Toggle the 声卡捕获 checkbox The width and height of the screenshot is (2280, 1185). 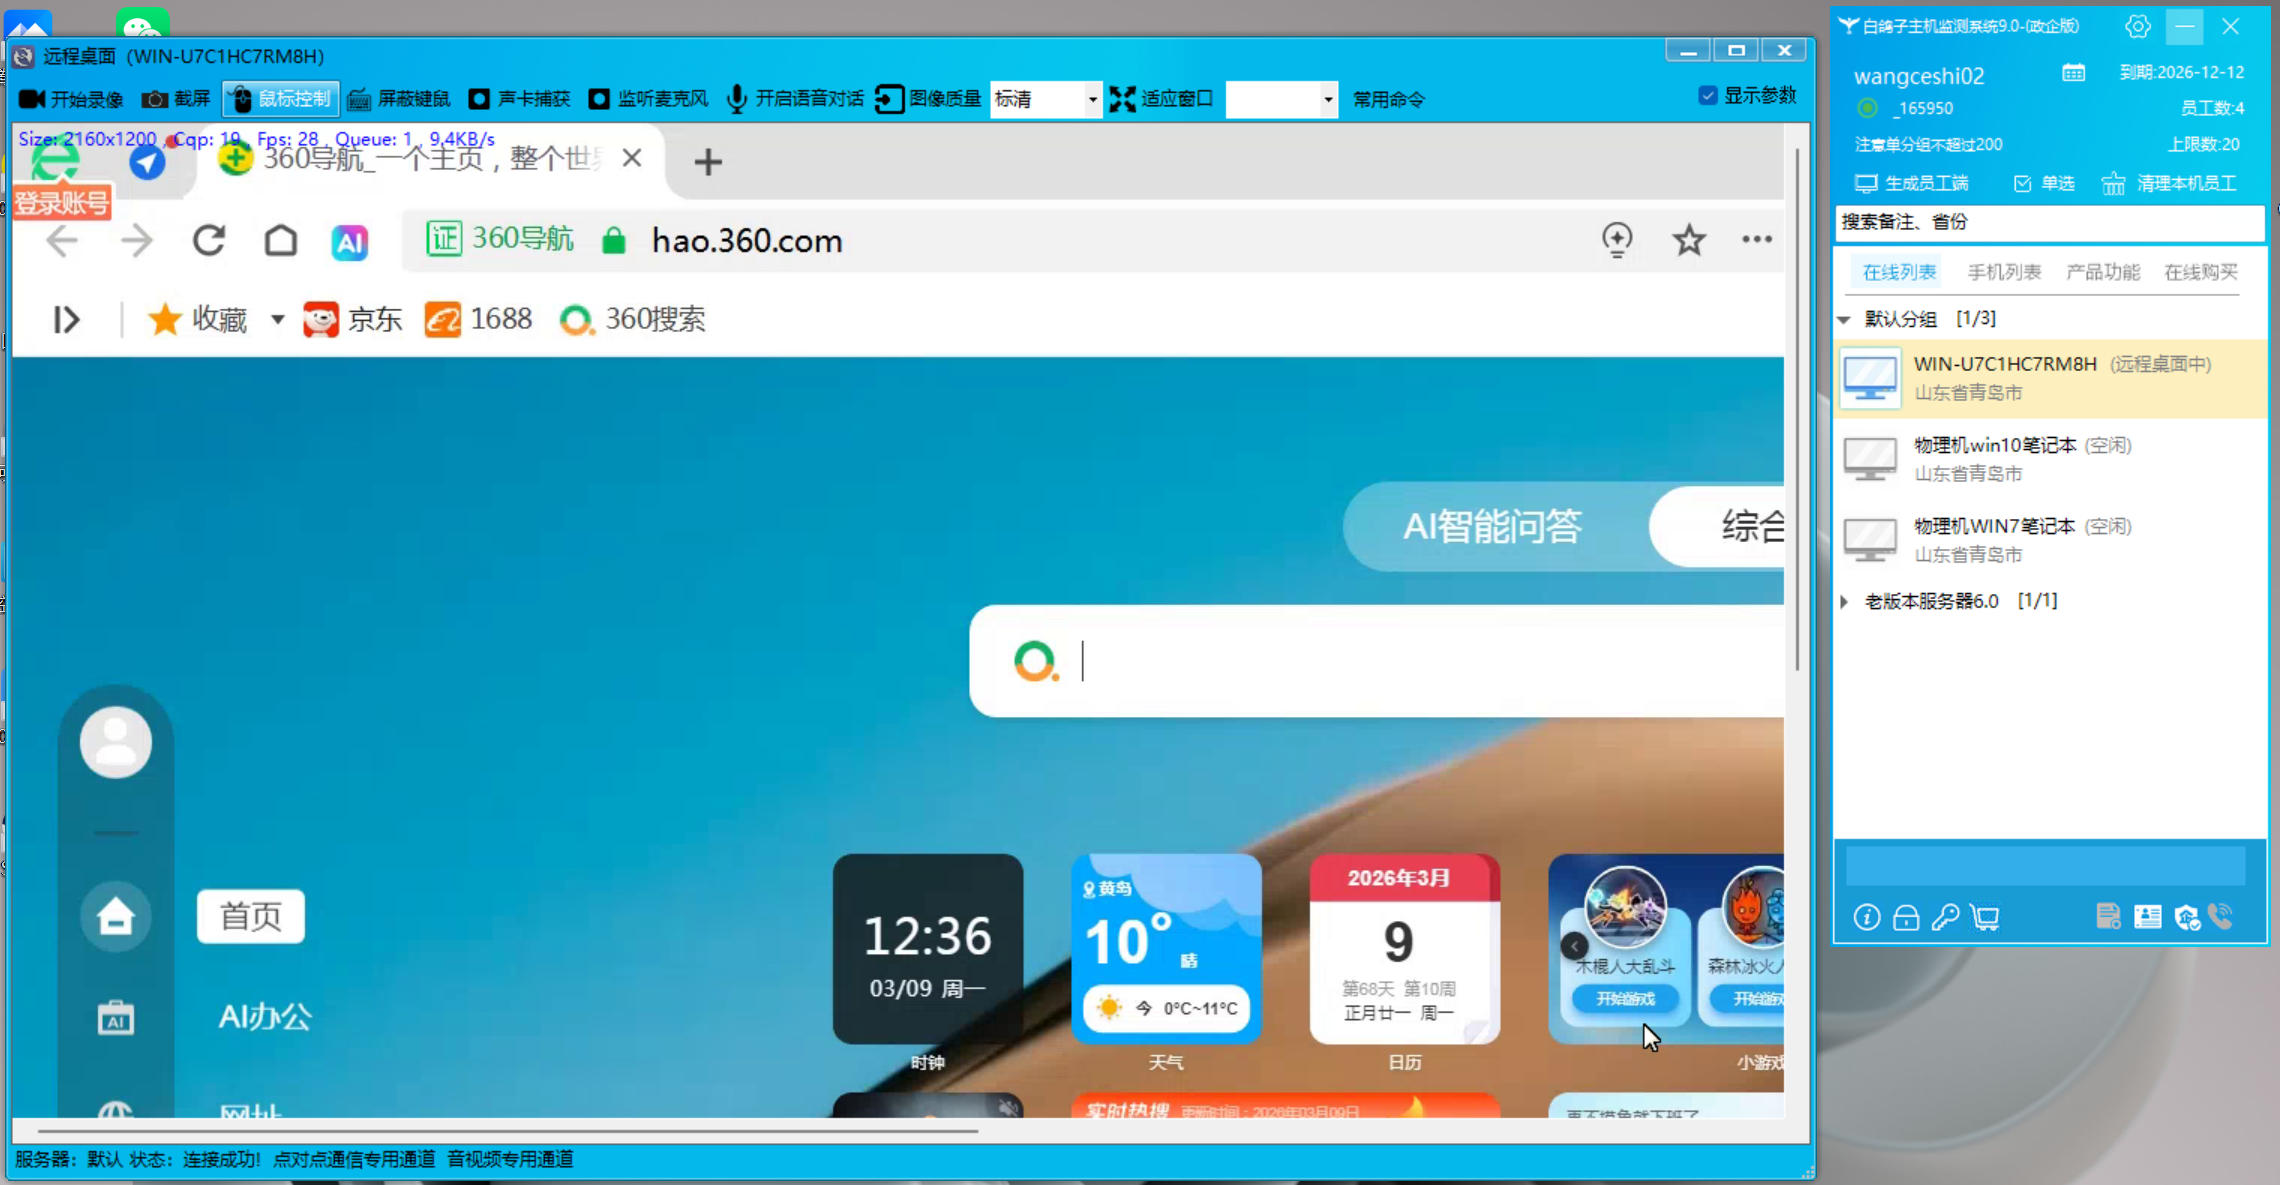(480, 99)
